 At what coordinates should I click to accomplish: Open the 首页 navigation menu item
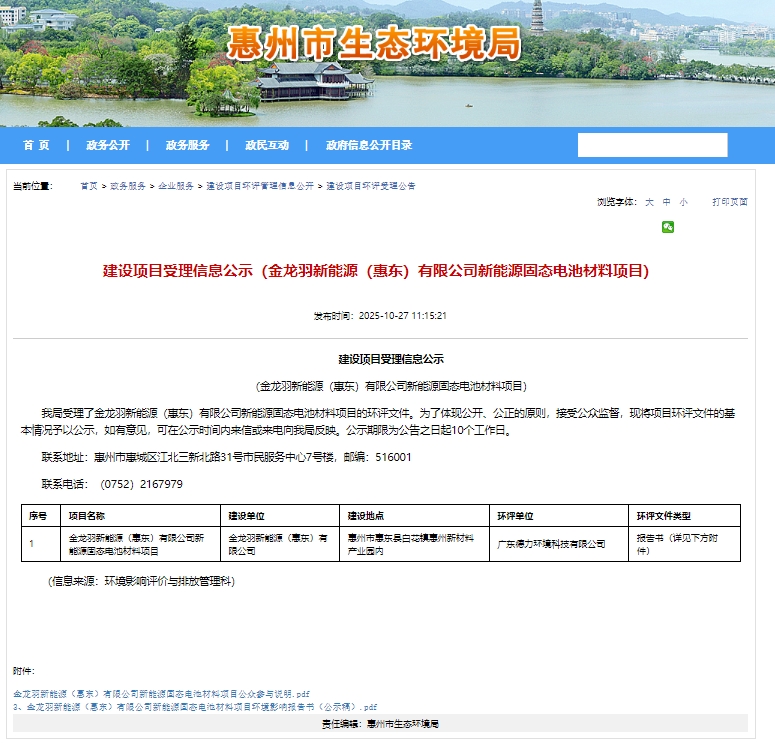pyautogui.click(x=36, y=145)
